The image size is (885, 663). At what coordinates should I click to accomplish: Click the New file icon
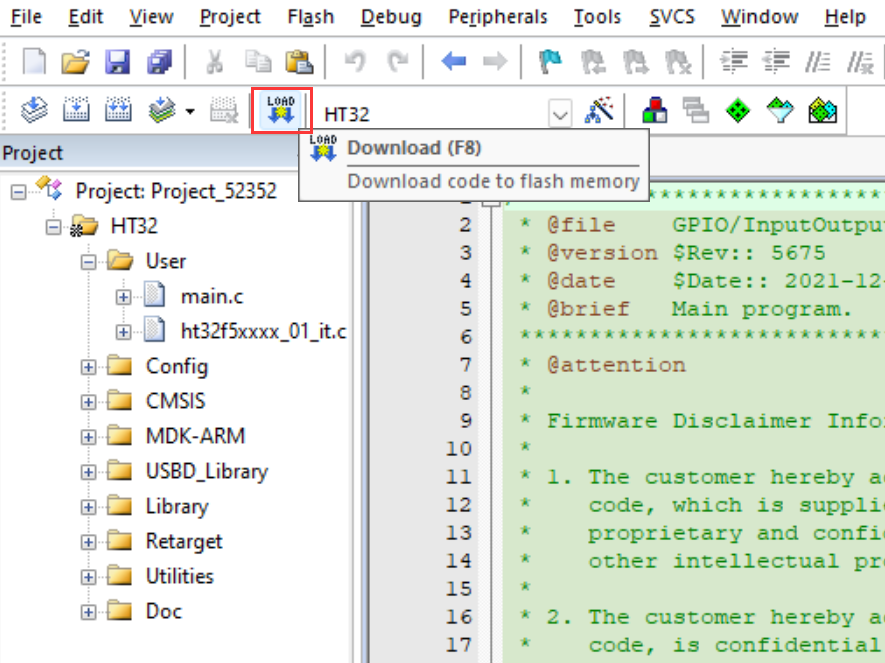point(34,63)
